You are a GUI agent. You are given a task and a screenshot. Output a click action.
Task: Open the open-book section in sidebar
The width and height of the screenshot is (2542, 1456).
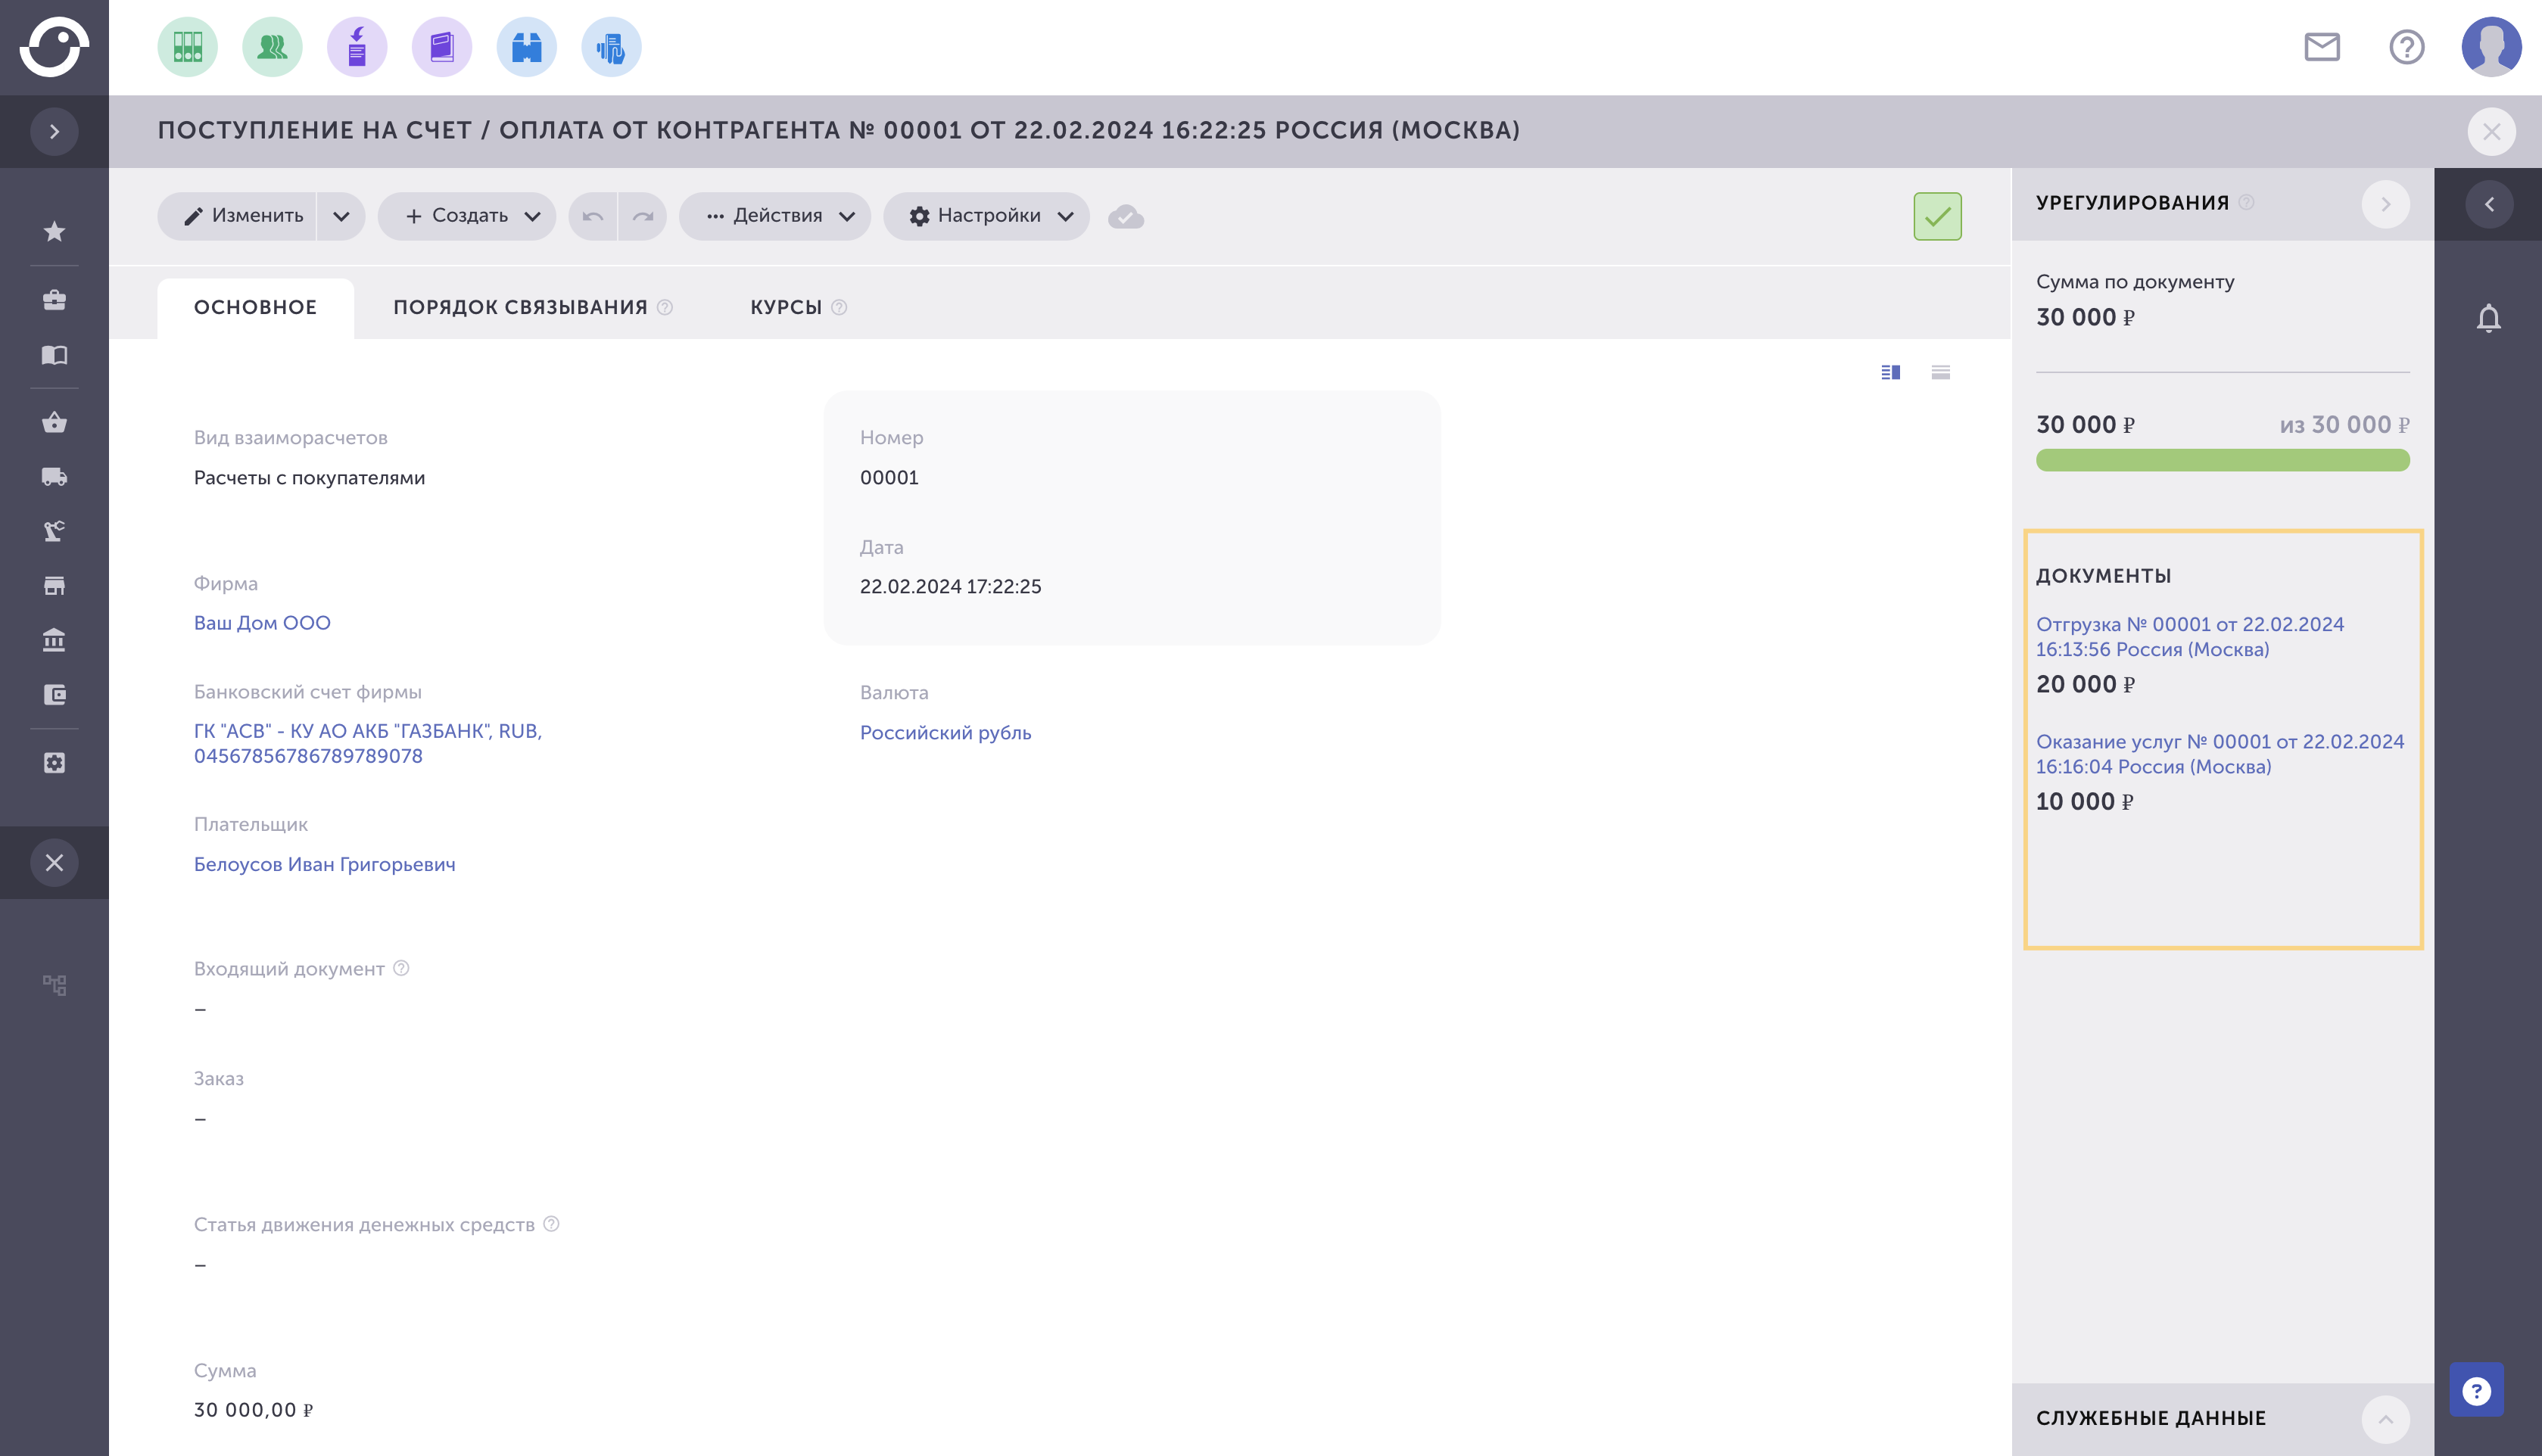pos(54,355)
